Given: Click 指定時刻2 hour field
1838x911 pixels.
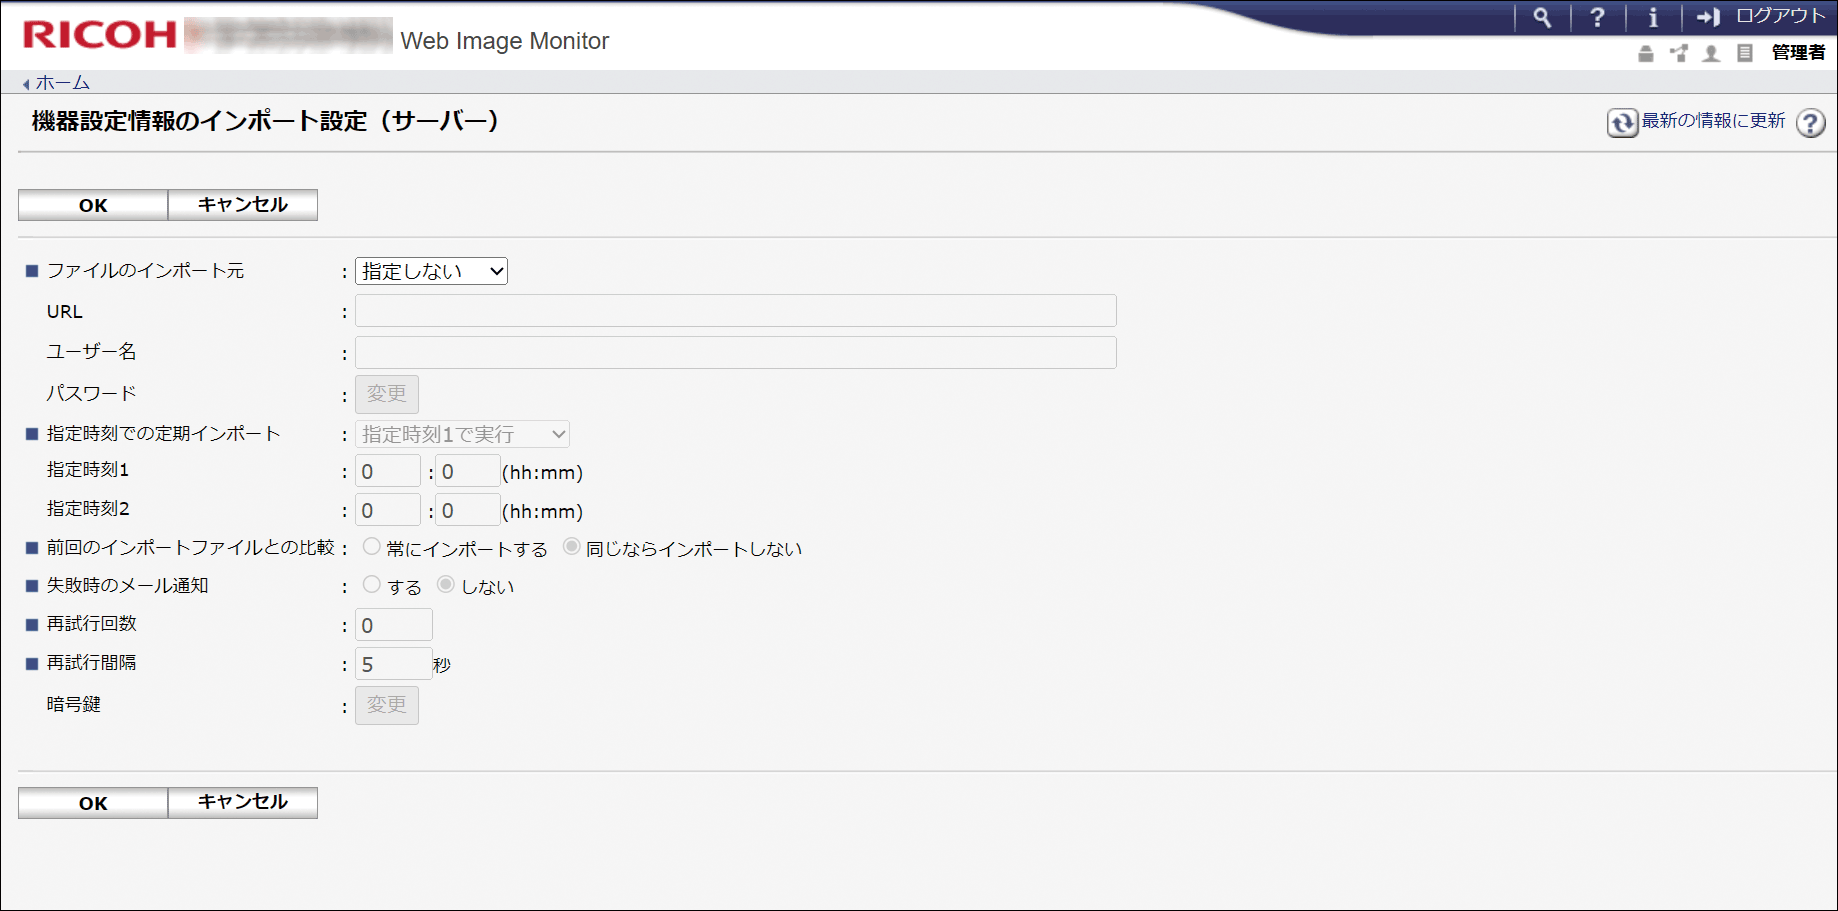Looking at the screenshot, I should point(388,510).
